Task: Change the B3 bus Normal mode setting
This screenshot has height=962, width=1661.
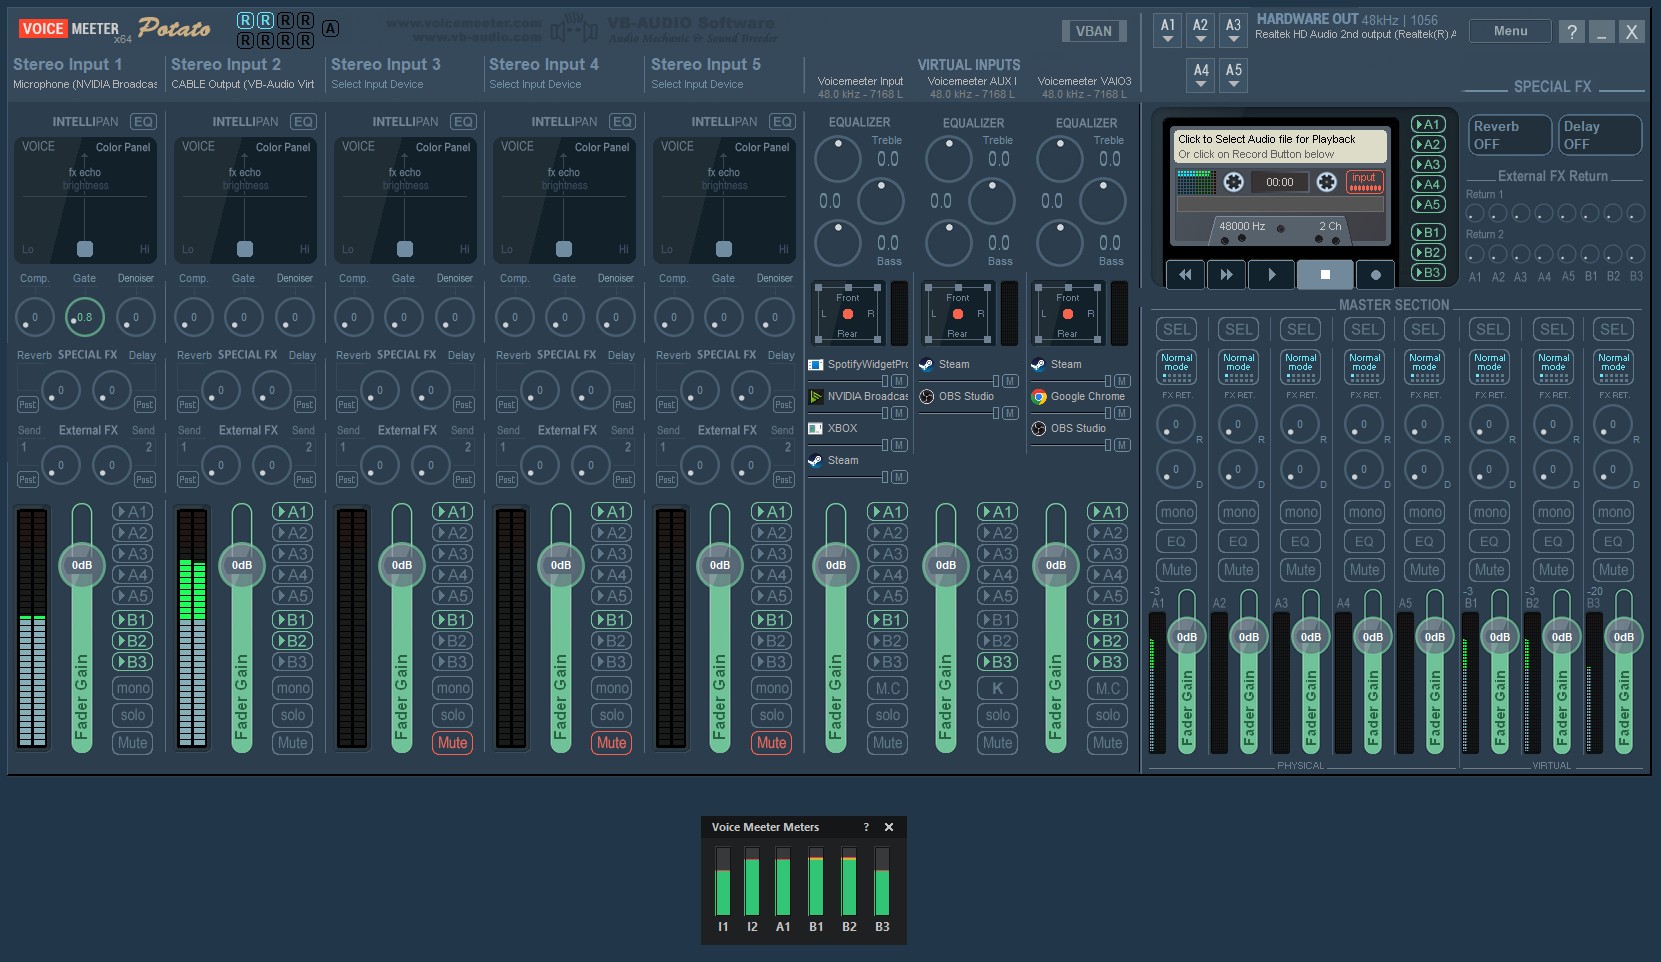Action: click(1613, 367)
